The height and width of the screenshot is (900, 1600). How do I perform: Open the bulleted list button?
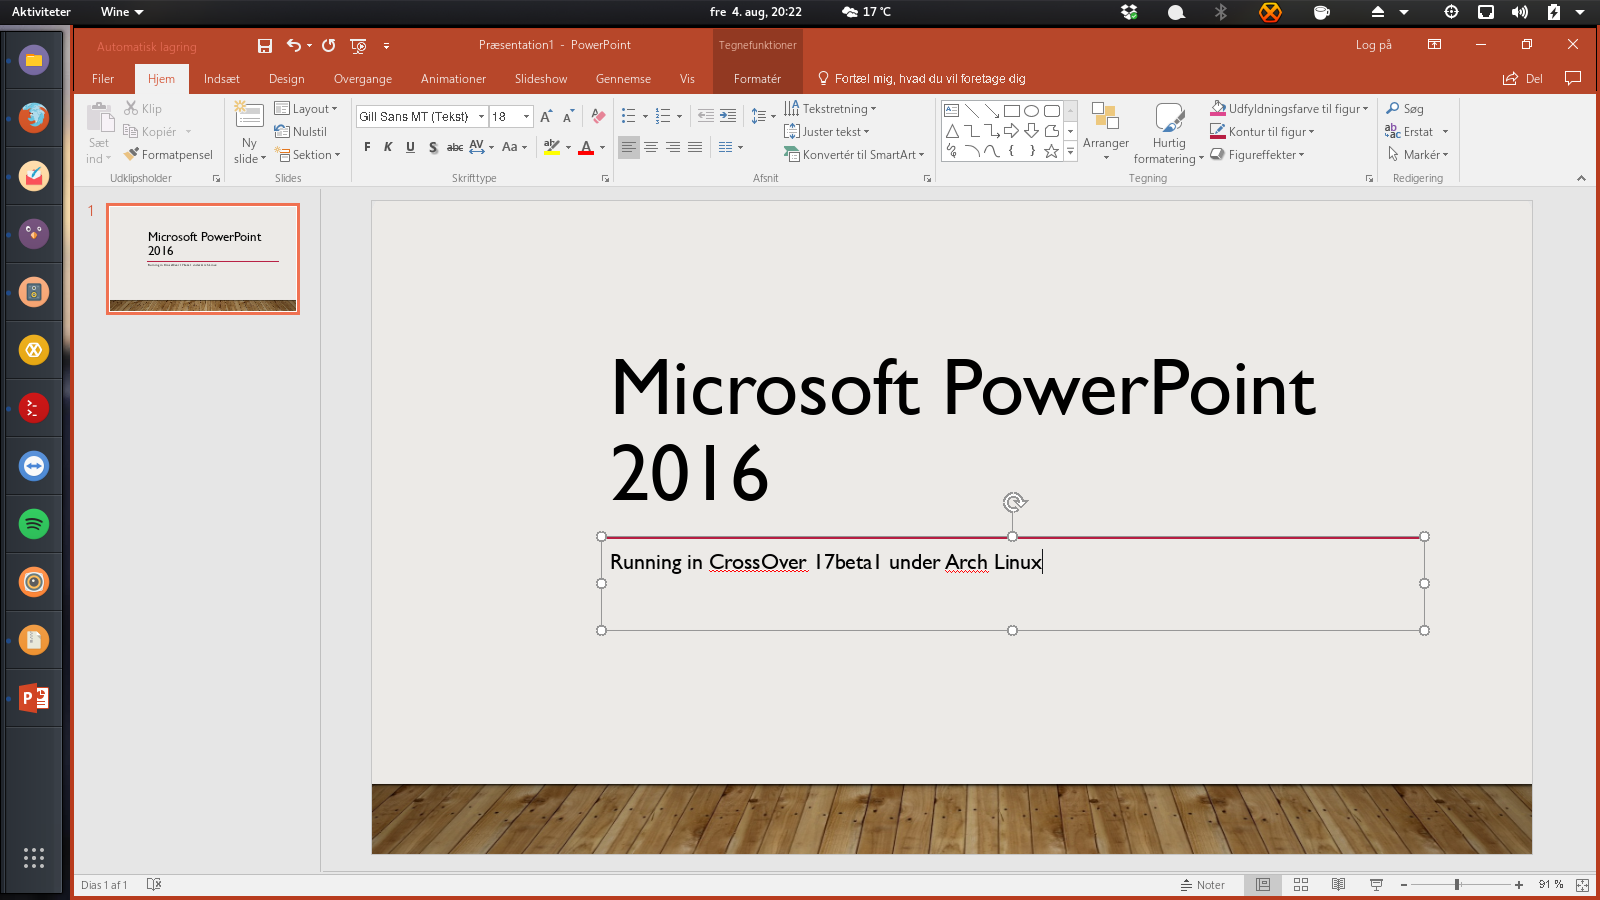pos(629,117)
